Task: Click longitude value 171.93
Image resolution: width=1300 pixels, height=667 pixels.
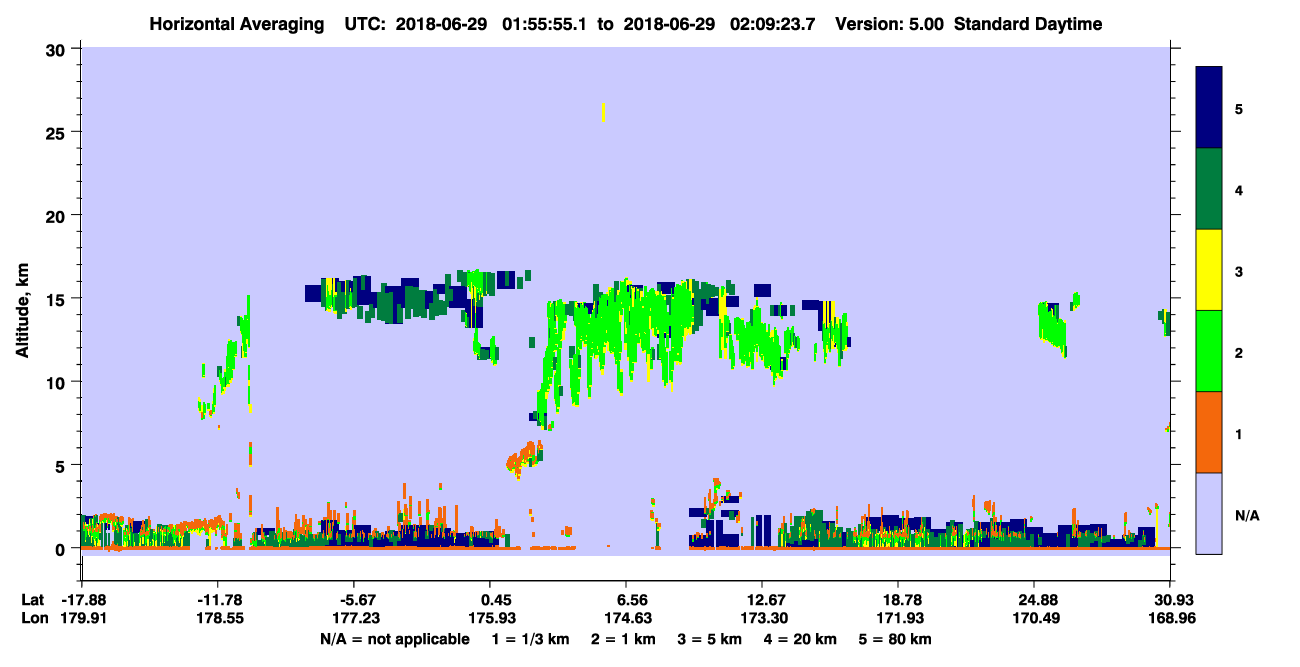Action: [x=898, y=619]
